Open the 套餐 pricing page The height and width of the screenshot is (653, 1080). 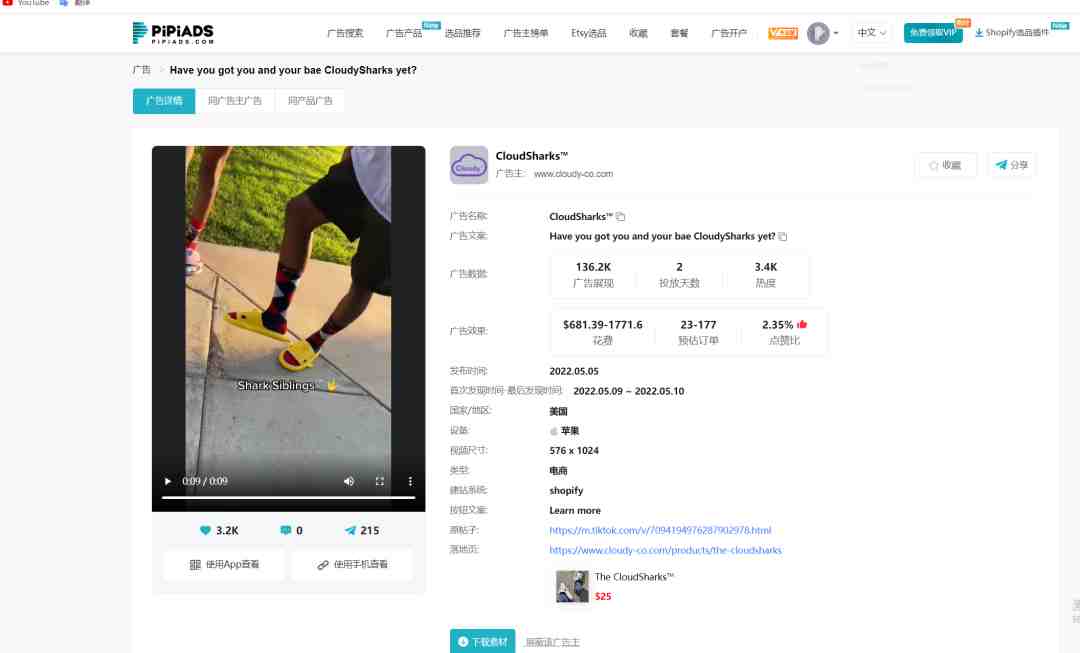[679, 33]
